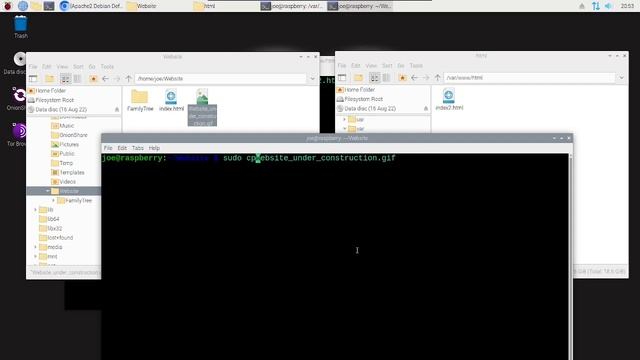Open path history dropdown in Website window
The width and height of the screenshot is (640, 360).
click(x=312, y=78)
